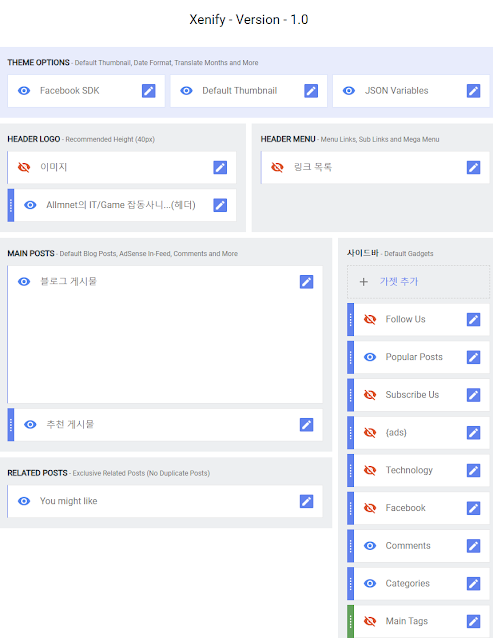Hide the Categories gadget
The width and height of the screenshot is (493, 638).
point(370,583)
